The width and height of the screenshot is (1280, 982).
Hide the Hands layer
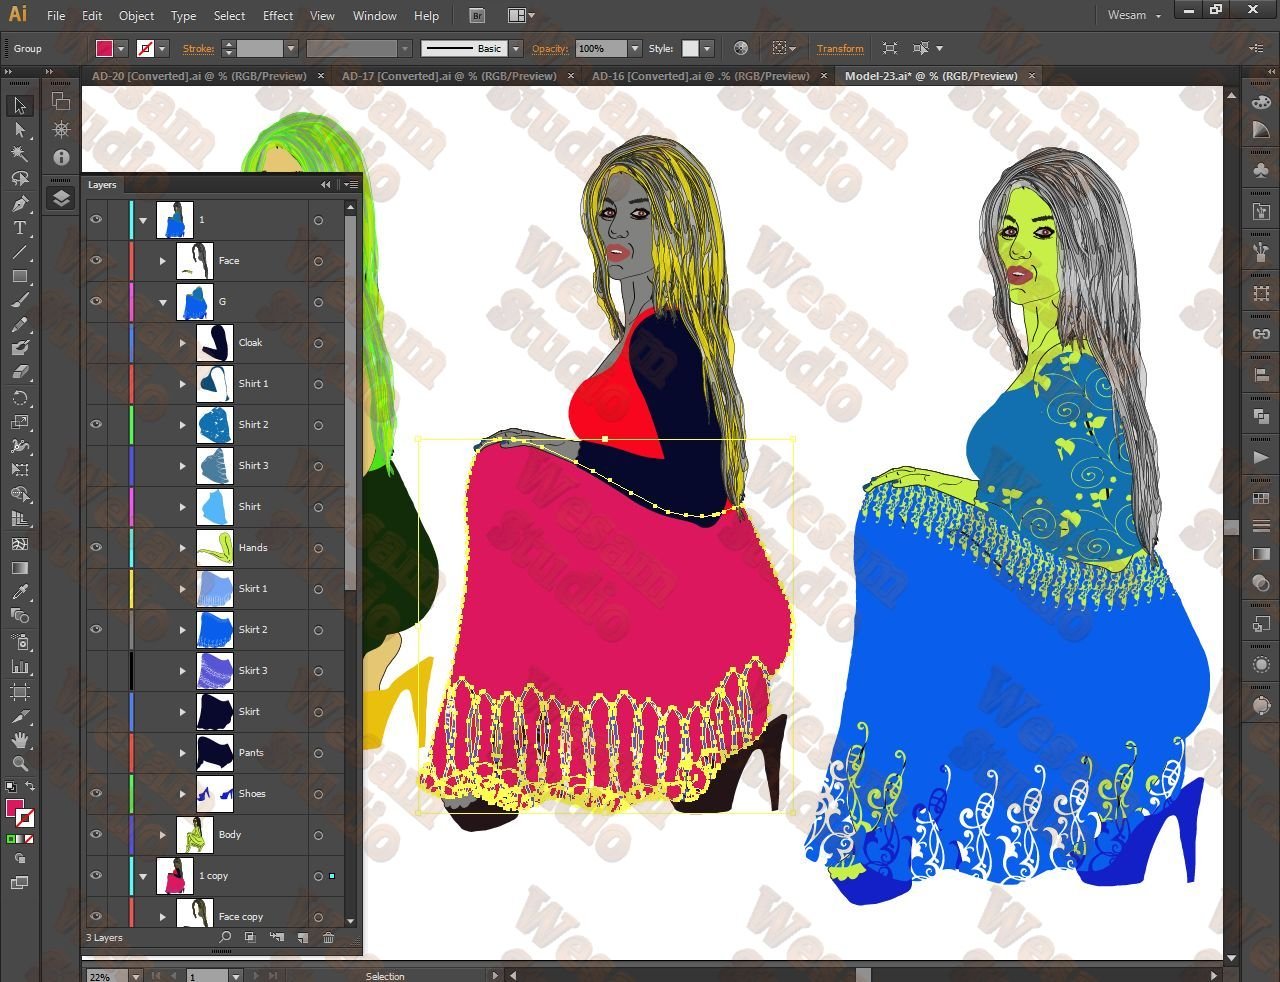pyautogui.click(x=96, y=547)
